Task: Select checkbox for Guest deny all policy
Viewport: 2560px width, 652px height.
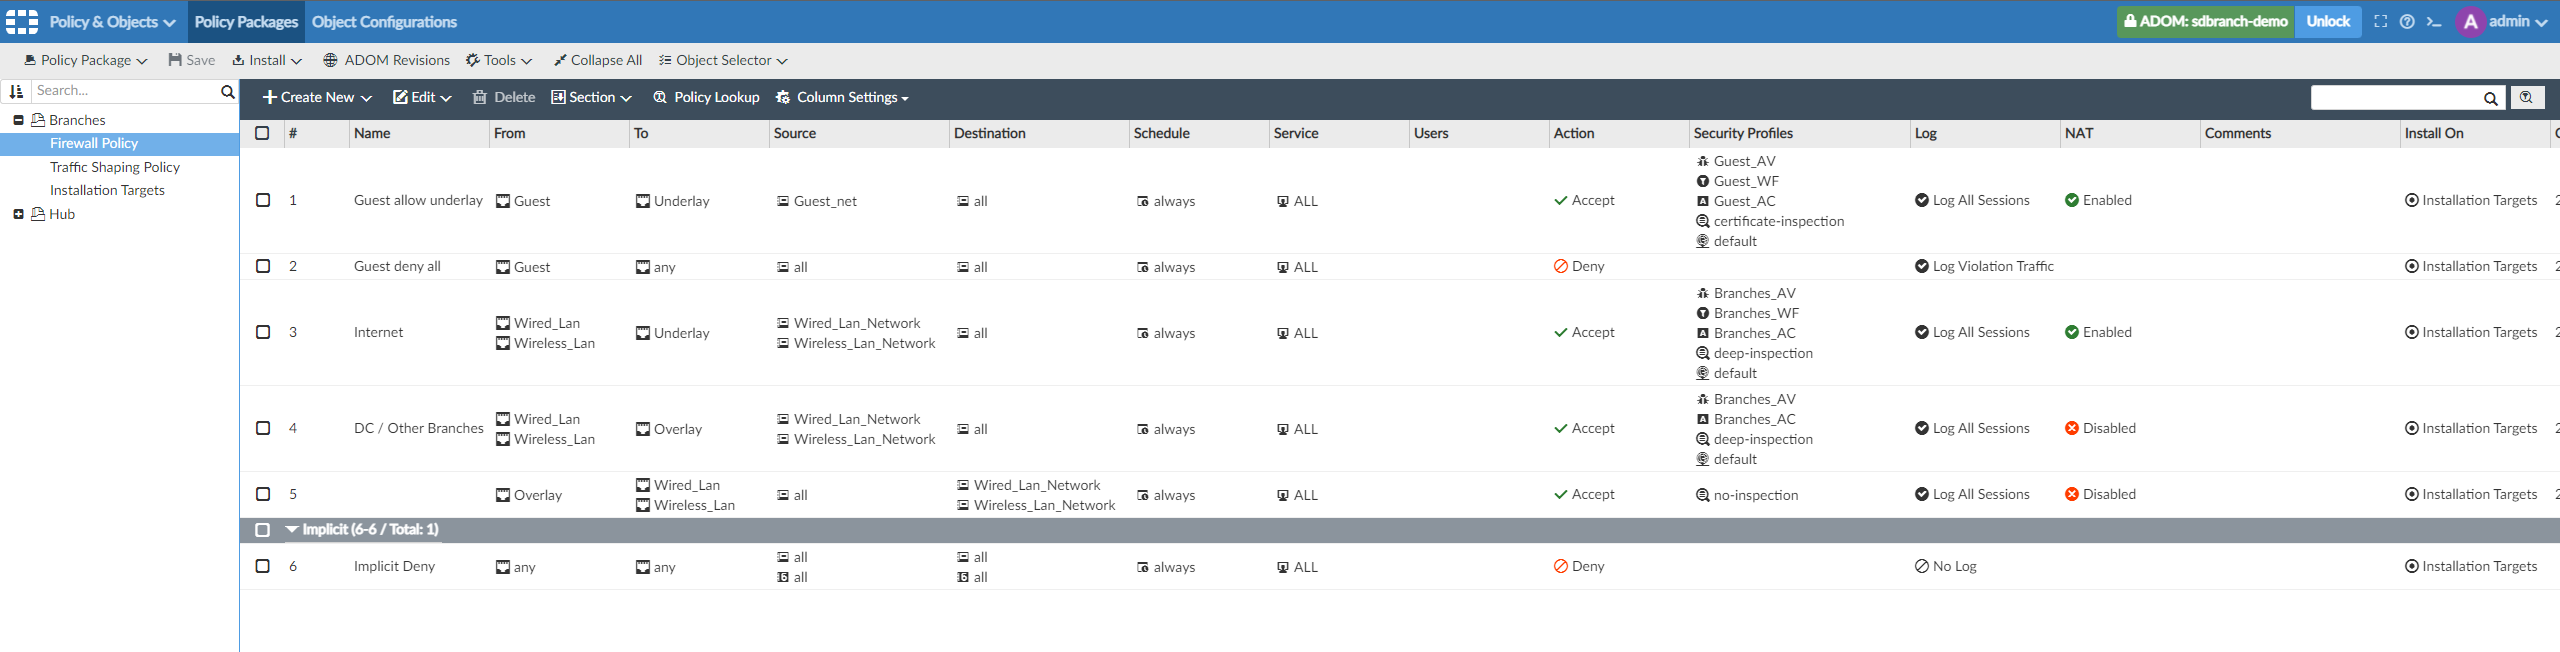Action: (x=263, y=266)
